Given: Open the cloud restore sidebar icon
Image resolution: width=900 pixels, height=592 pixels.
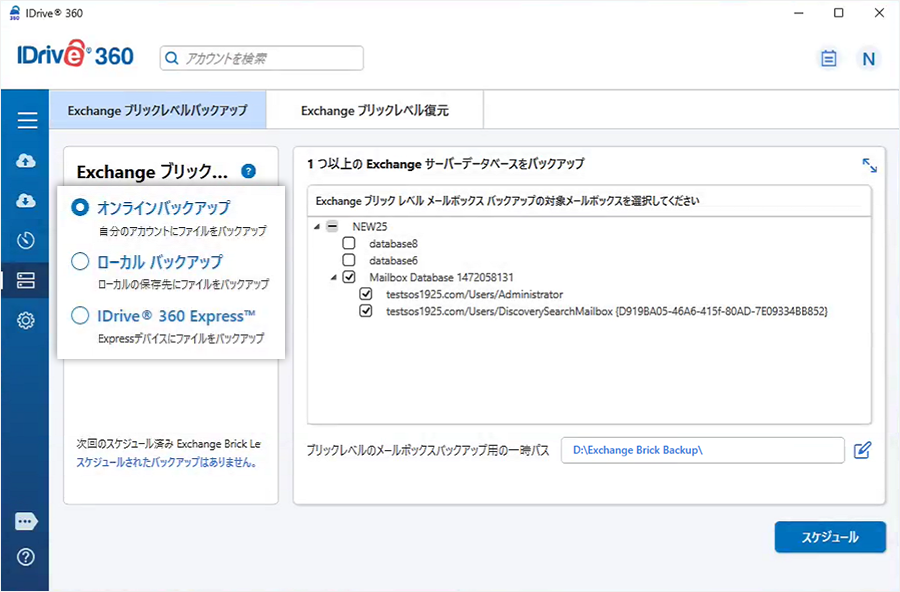Looking at the screenshot, I should 27,201.
